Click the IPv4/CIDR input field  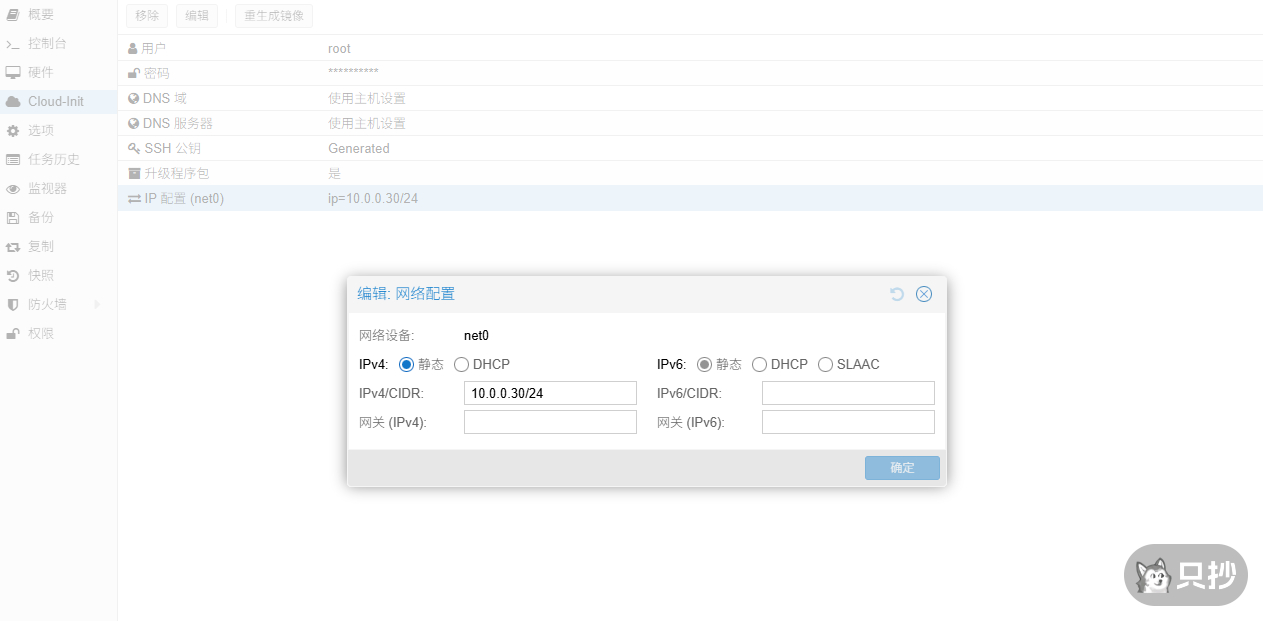tap(550, 393)
